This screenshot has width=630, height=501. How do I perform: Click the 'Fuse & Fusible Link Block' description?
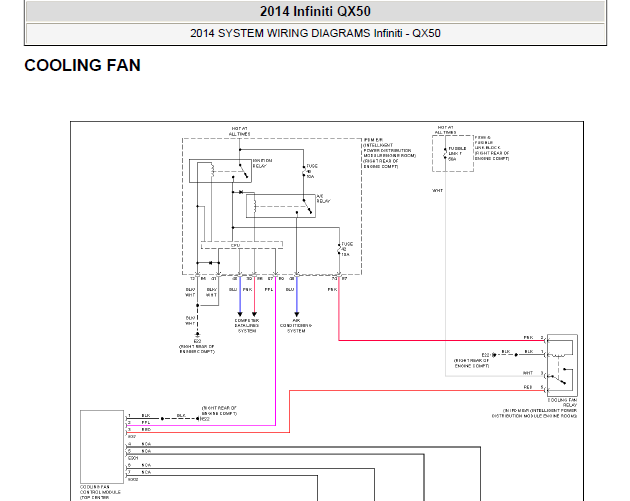(492, 148)
